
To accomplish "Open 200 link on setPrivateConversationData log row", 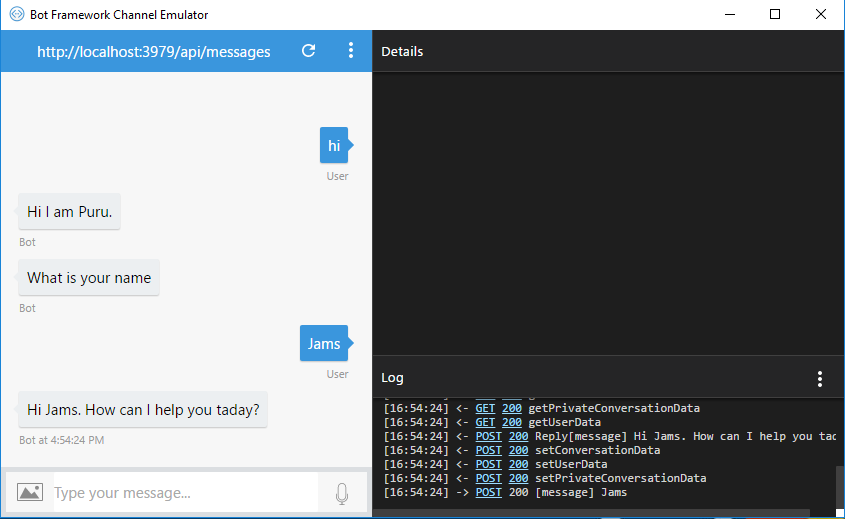I will [518, 478].
